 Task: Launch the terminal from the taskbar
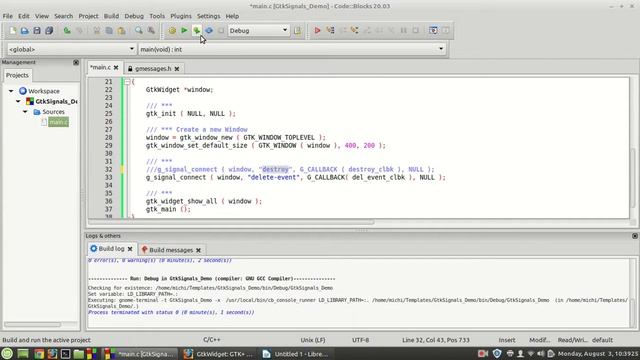[x=65, y=354]
